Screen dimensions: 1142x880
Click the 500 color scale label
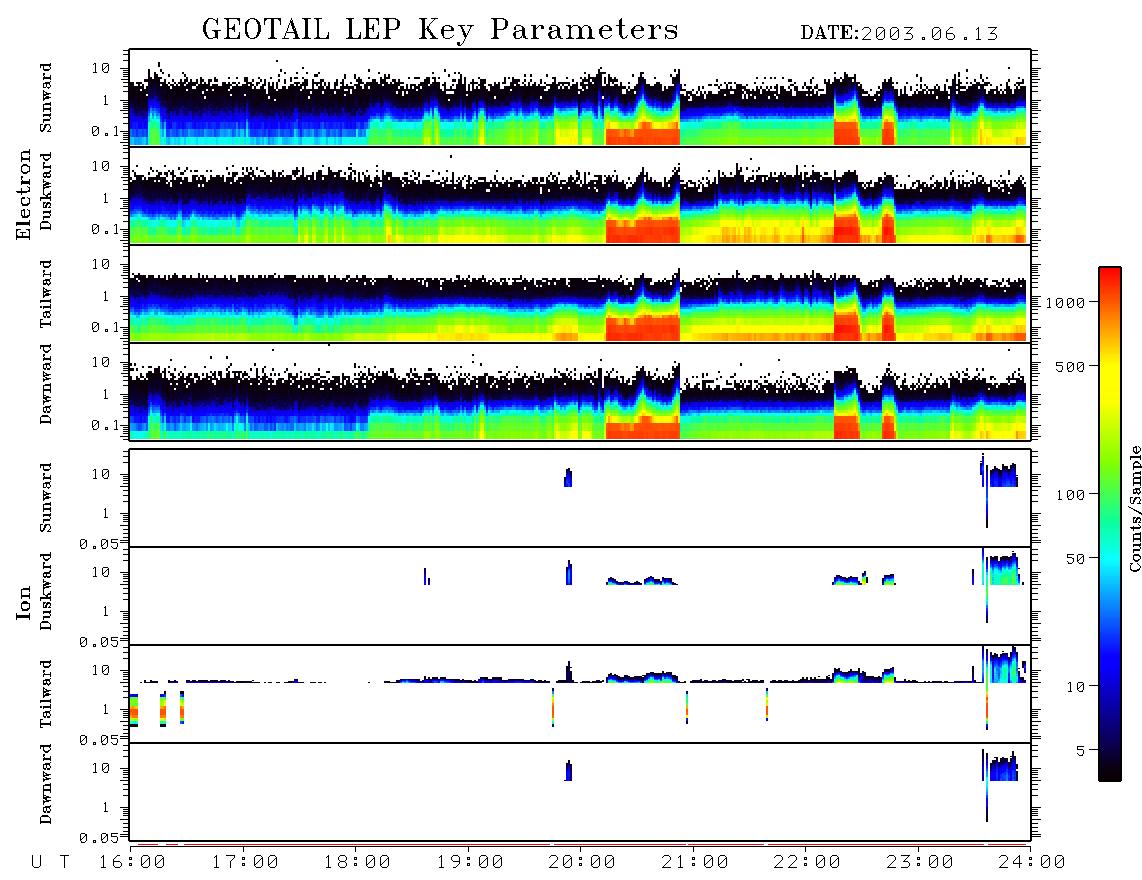pyautogui.click(x=1071, y=366)
